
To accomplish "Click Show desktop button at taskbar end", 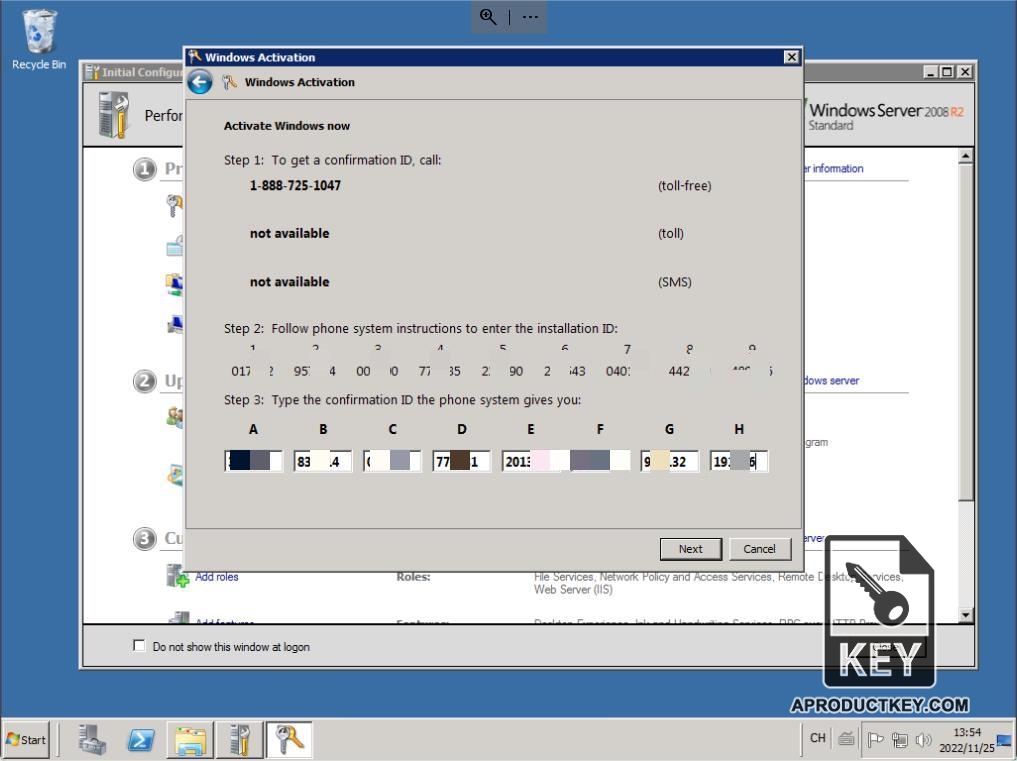I will 1006,740.
